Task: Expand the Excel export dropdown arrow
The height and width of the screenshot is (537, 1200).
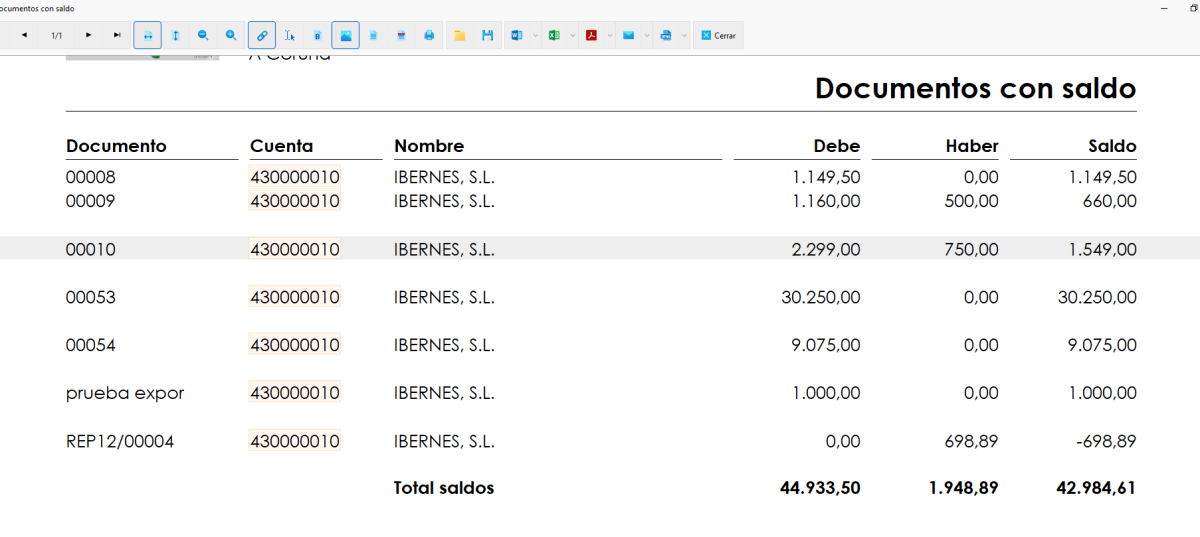Action: 573,35
